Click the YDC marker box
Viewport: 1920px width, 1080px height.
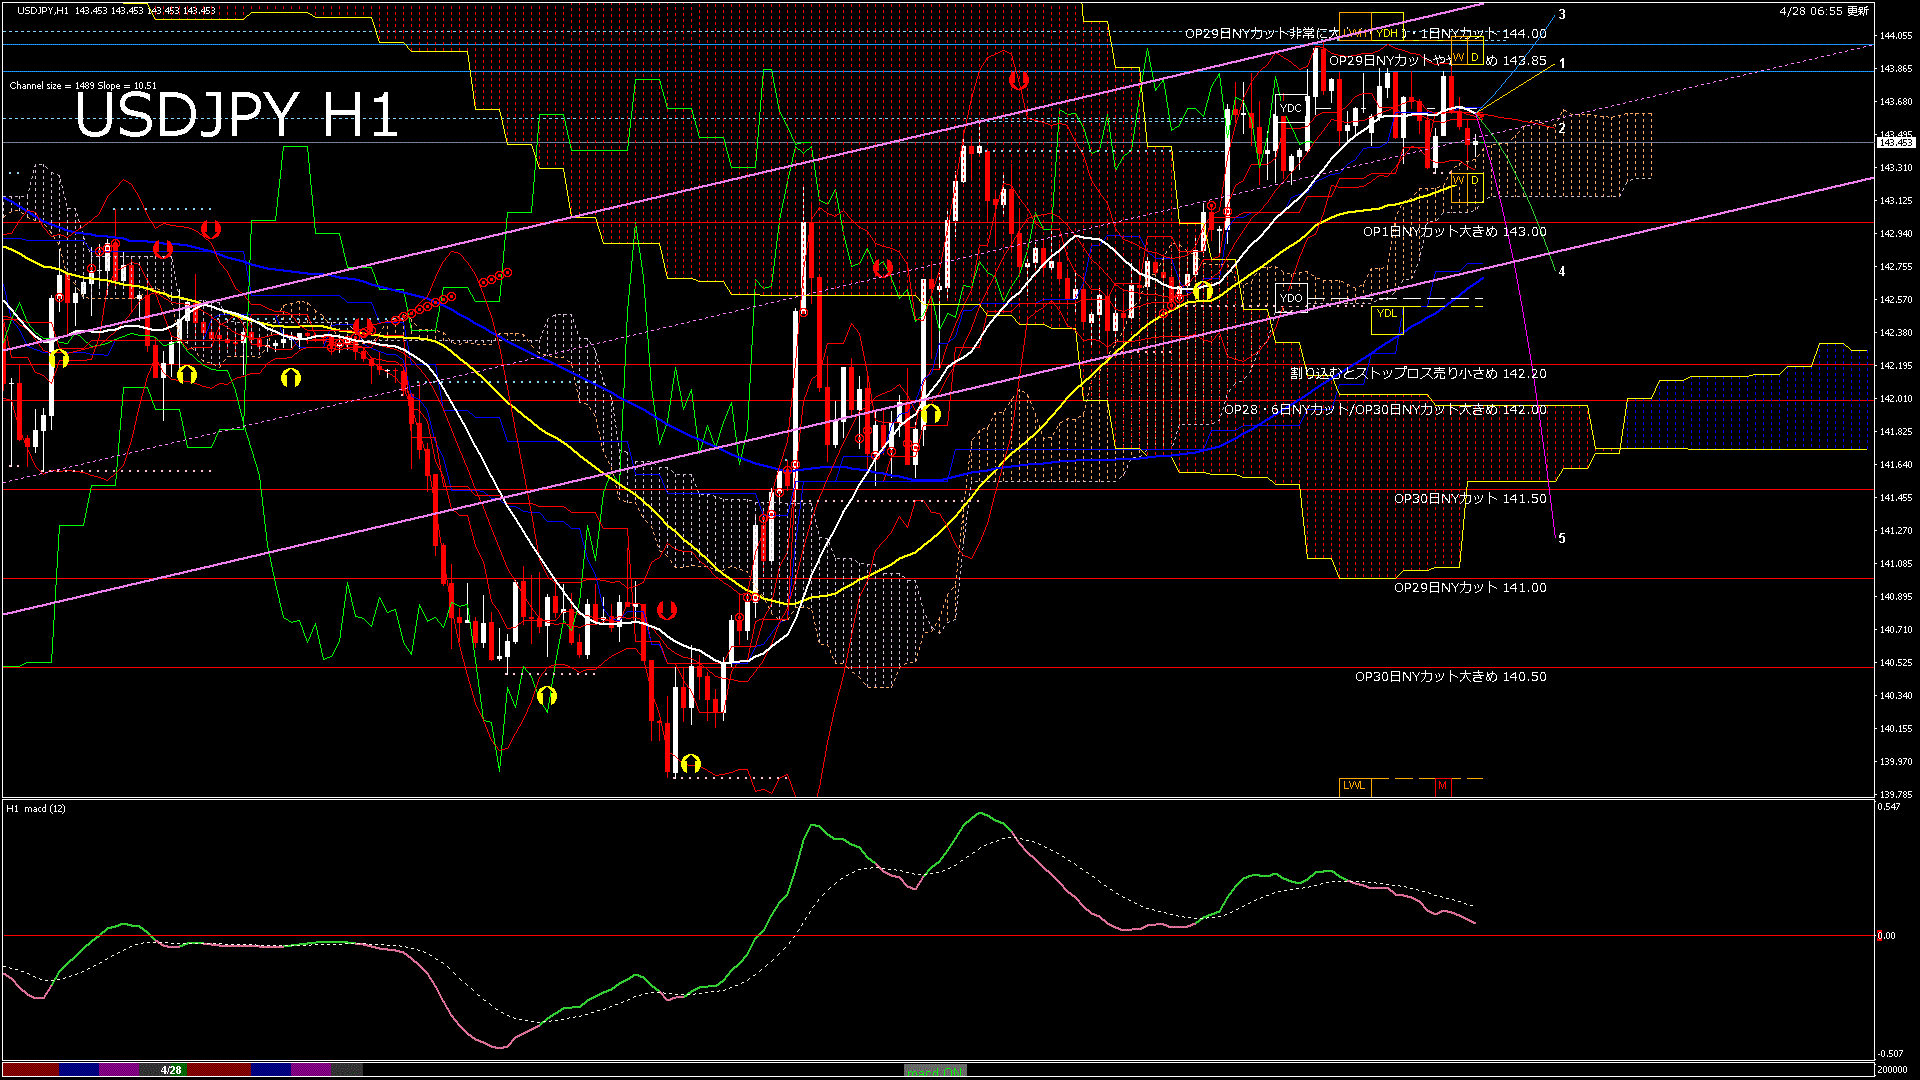(1291, 108)
